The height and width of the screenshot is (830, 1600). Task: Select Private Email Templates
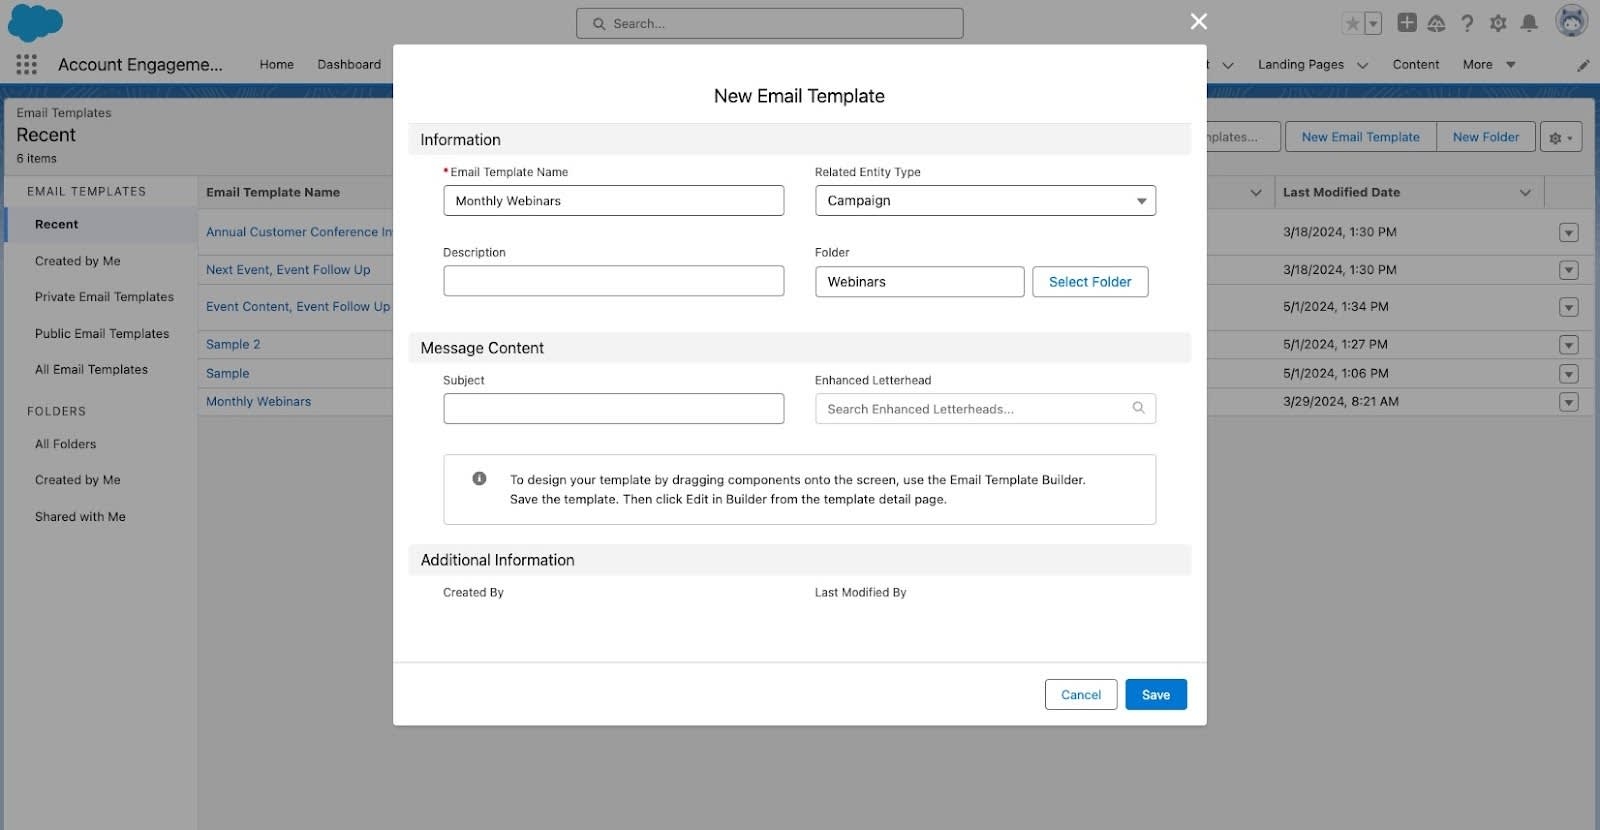pos(104,297)
